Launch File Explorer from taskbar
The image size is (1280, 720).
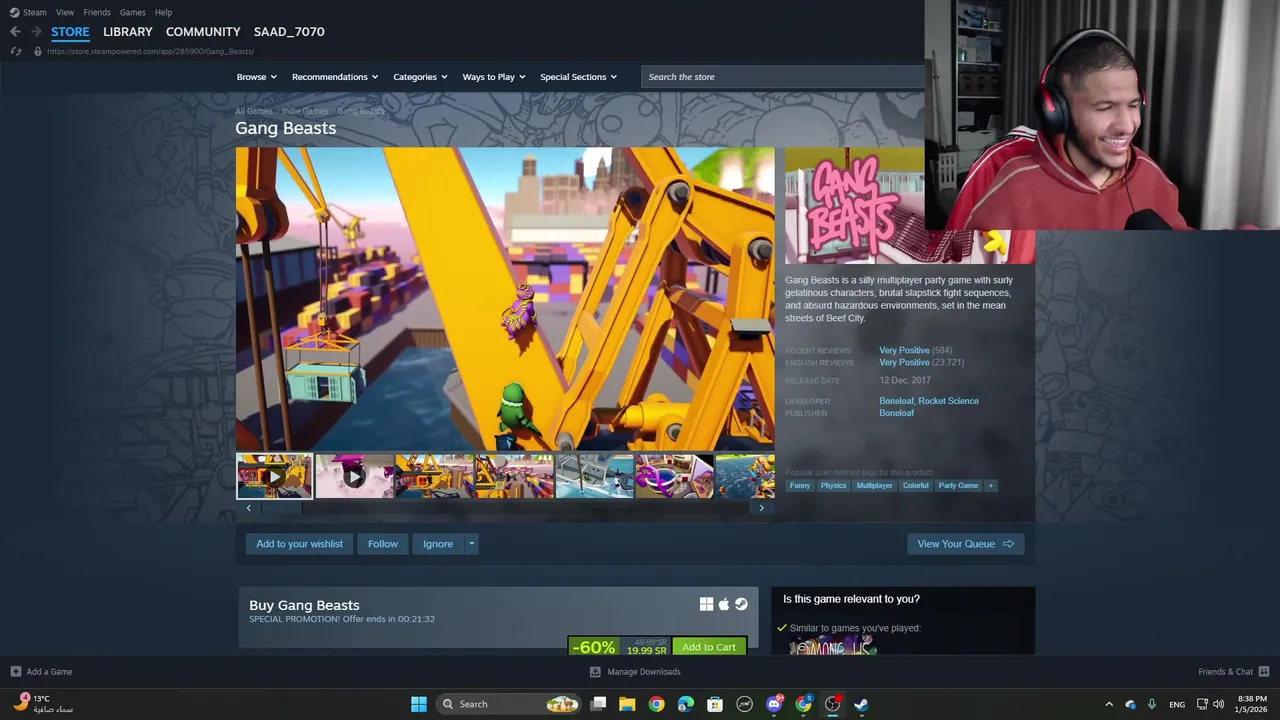[627, 704]
